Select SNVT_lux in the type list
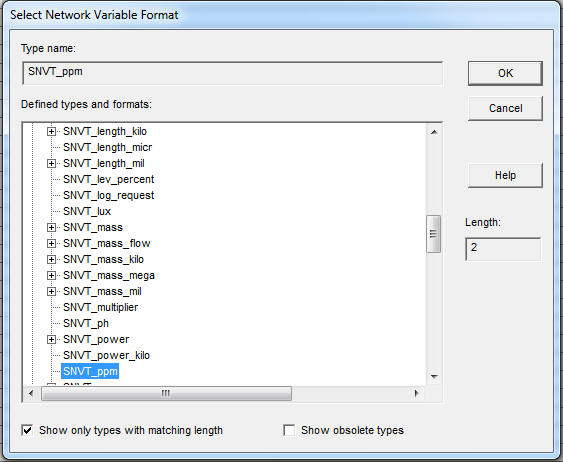563x462 pixels. [x=87, y=211]
